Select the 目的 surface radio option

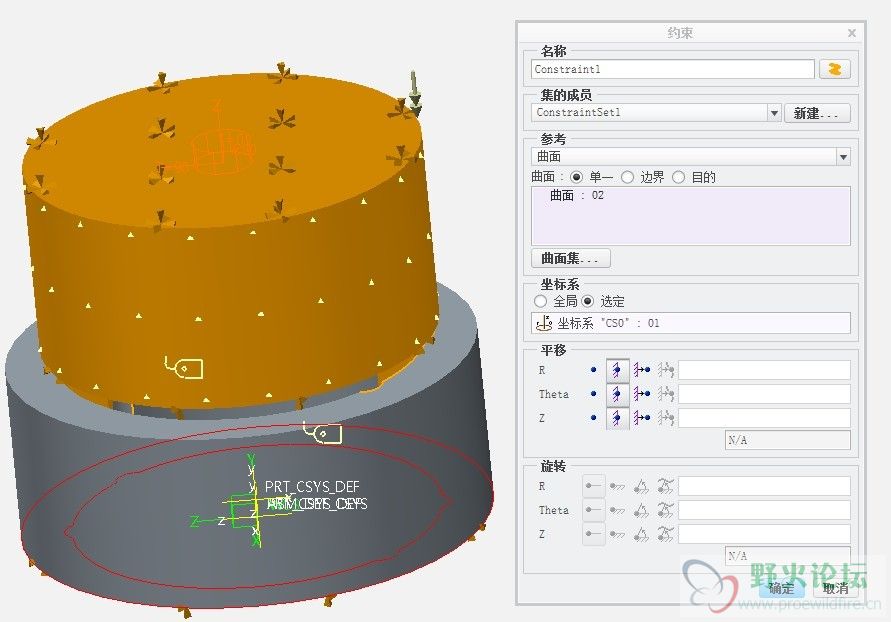(x=678, y=177)
